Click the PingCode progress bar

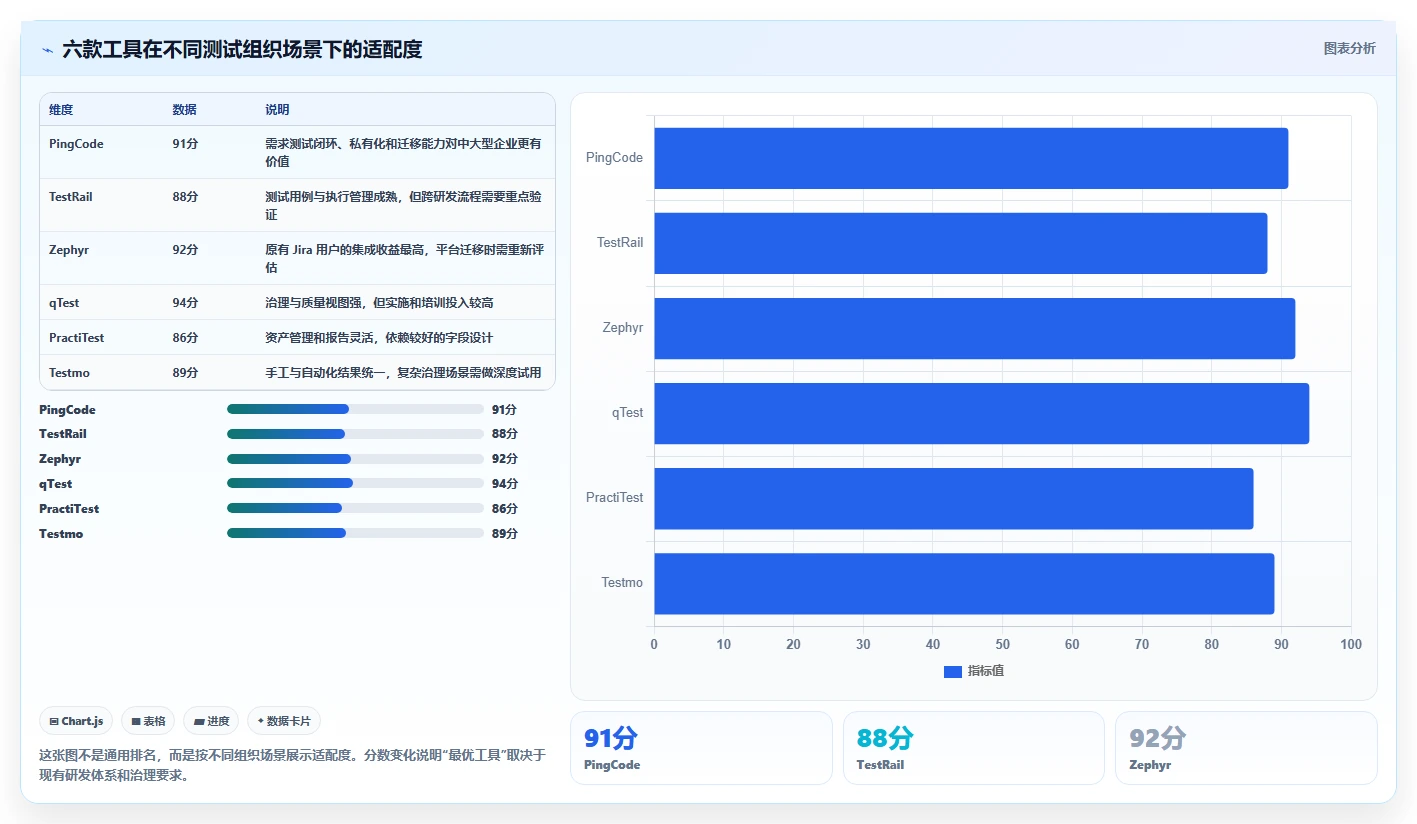(x=355, y=409)
